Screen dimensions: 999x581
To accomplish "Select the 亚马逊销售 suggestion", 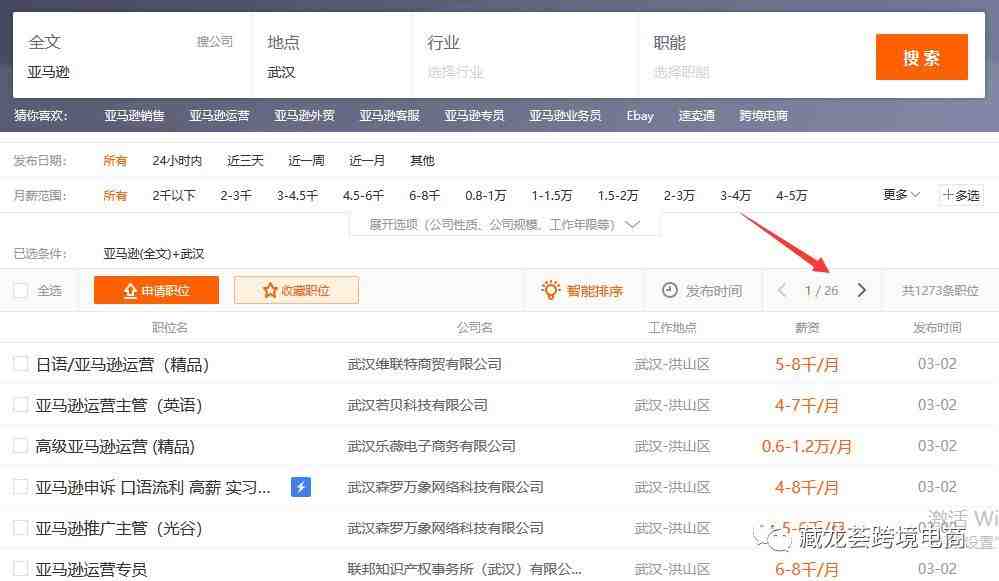I will 134,115.
